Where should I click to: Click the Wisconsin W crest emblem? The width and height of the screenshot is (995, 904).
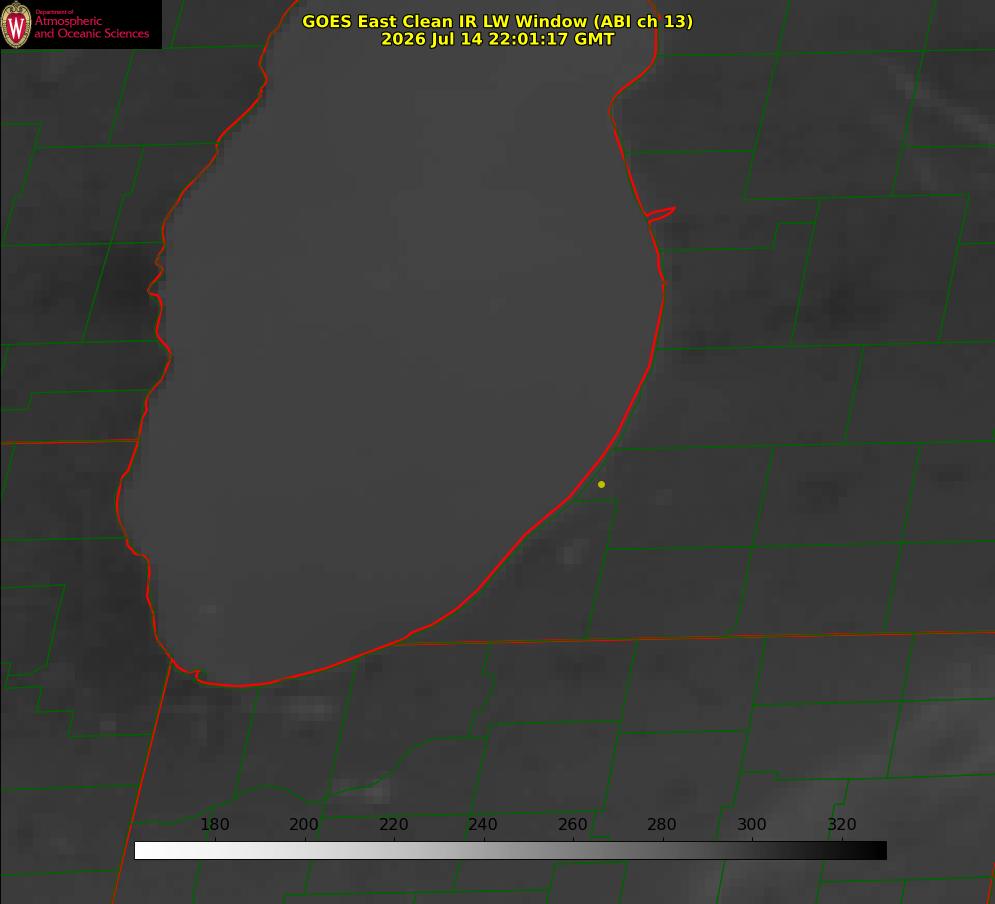coord(16,25)
